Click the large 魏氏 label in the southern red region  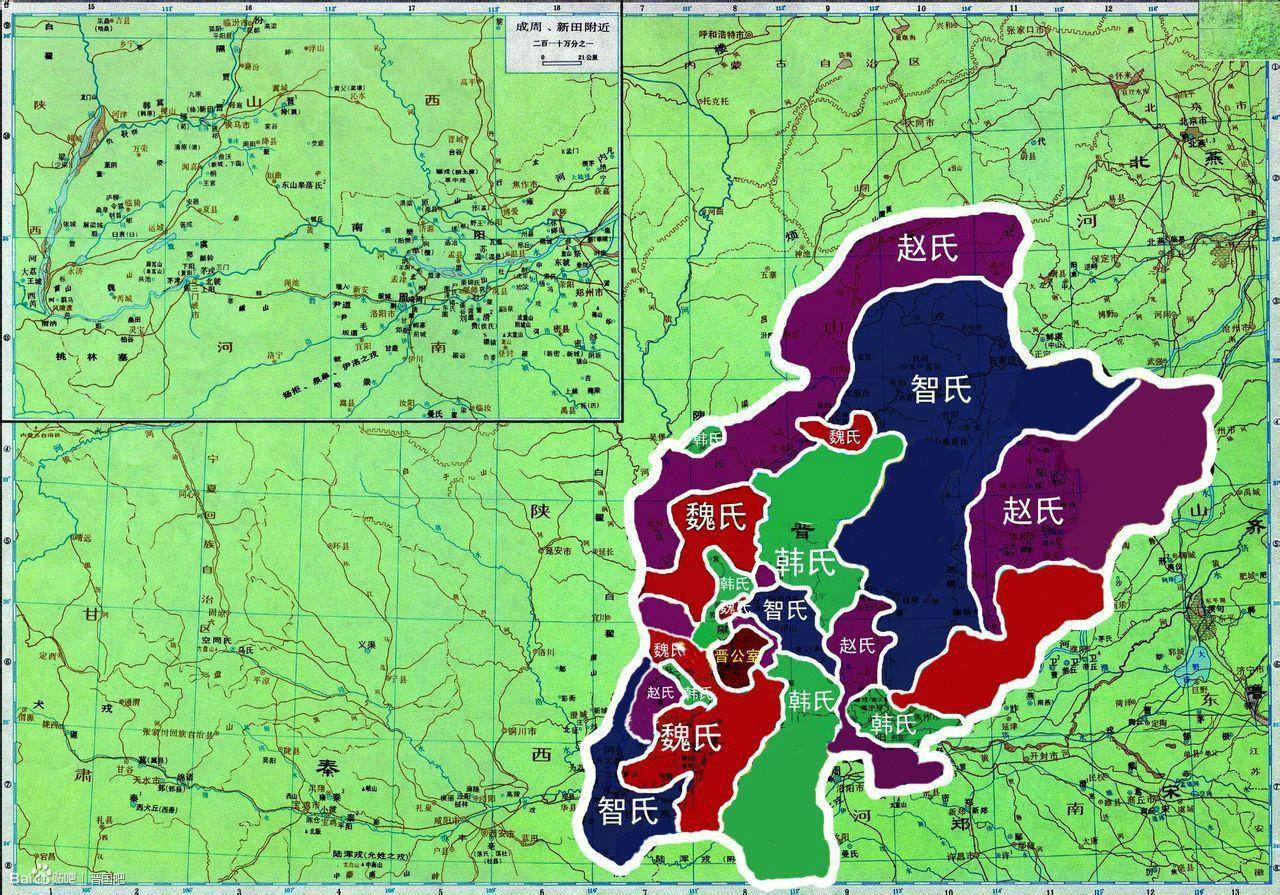click(x=689, y=738)
